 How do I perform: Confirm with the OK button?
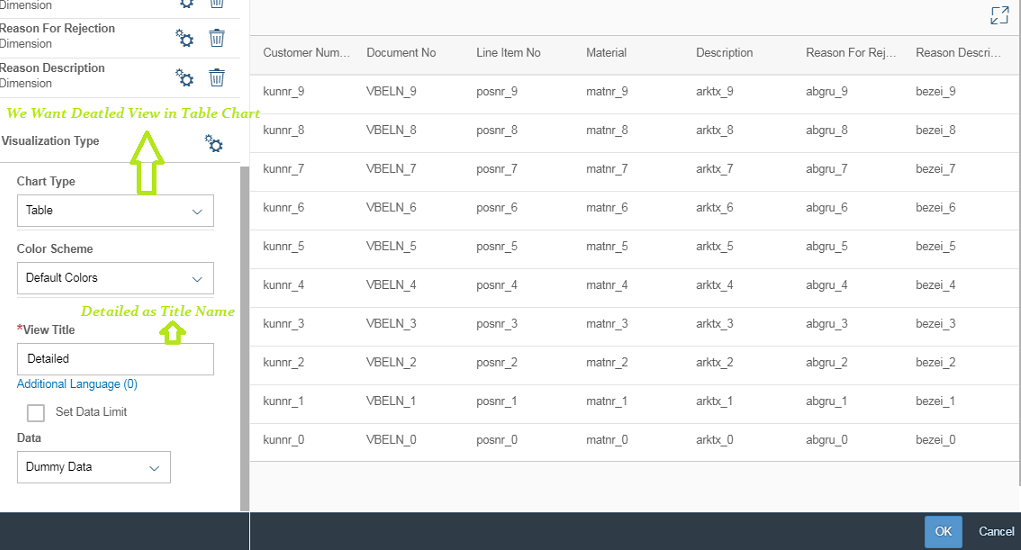[x=943, y=532]
